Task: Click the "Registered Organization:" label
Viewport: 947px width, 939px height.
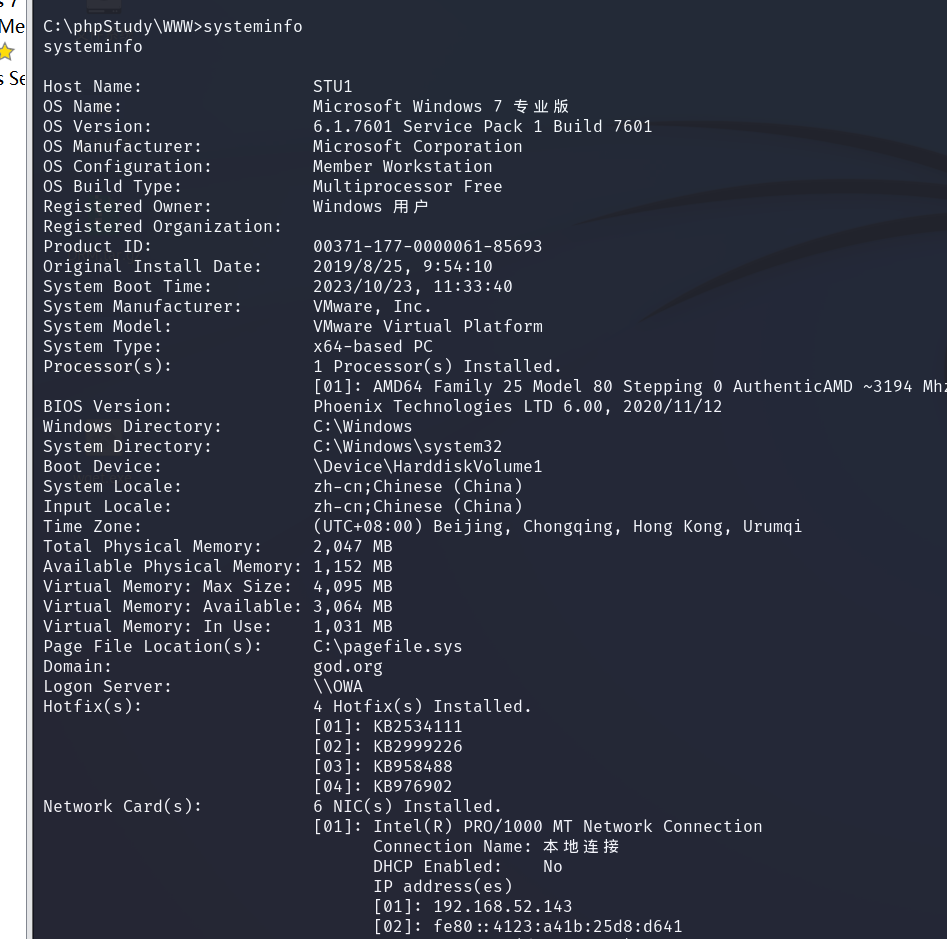Action: (x=162, y=226)
